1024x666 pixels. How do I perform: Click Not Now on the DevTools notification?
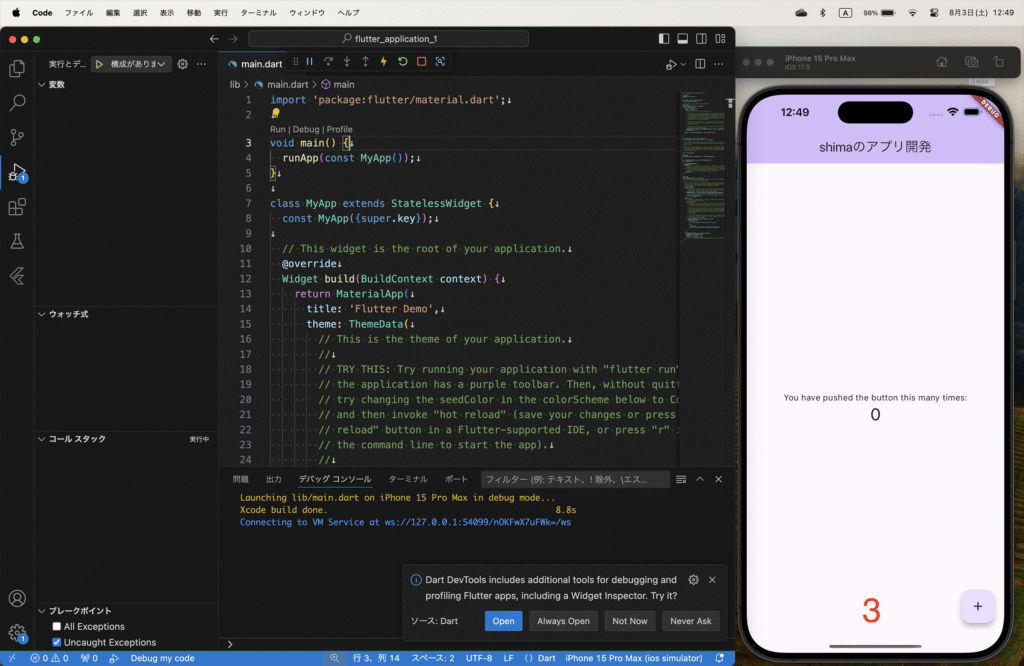click(x=630, y=621)
